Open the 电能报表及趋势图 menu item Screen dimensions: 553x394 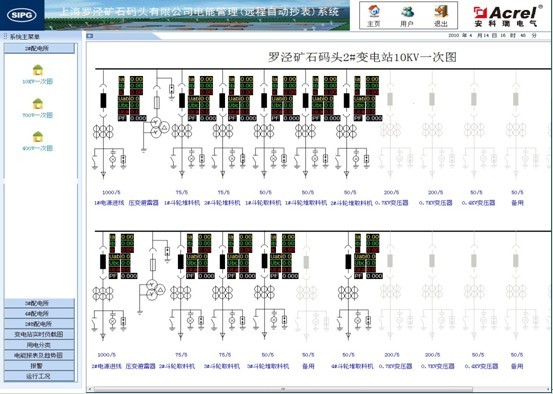[39, 355]
